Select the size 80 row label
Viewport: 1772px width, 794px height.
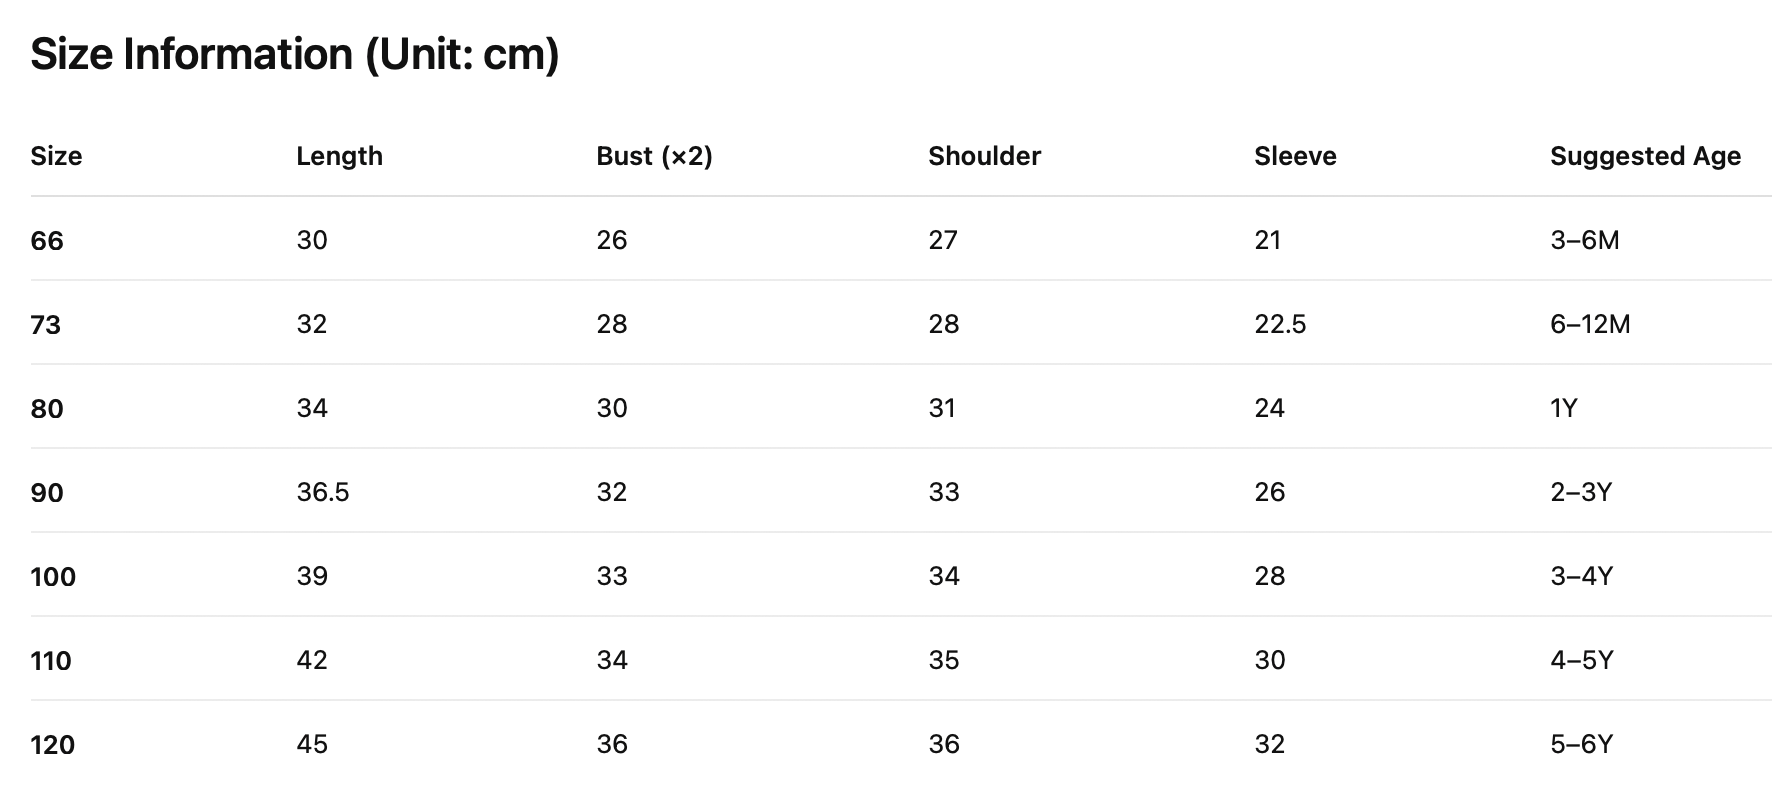coord(47,409)
